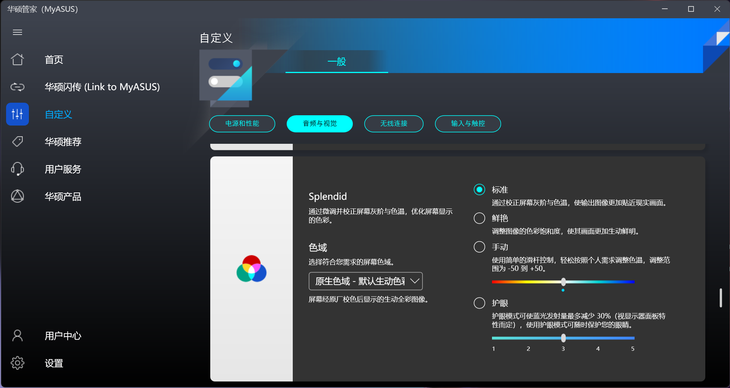The height and width of the screenshot is (388, 730).
Task: Minimize the MyASUS window
Action: coord(665,9)
